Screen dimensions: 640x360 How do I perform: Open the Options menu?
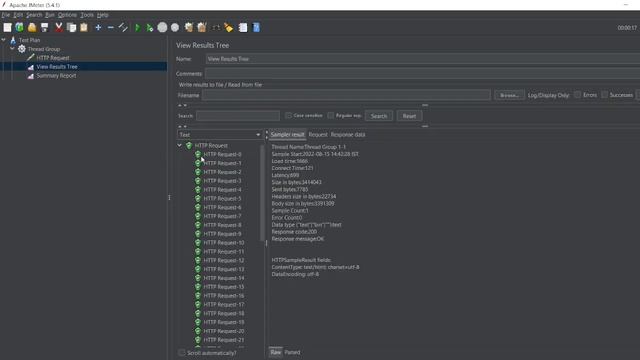click(67, 15)
